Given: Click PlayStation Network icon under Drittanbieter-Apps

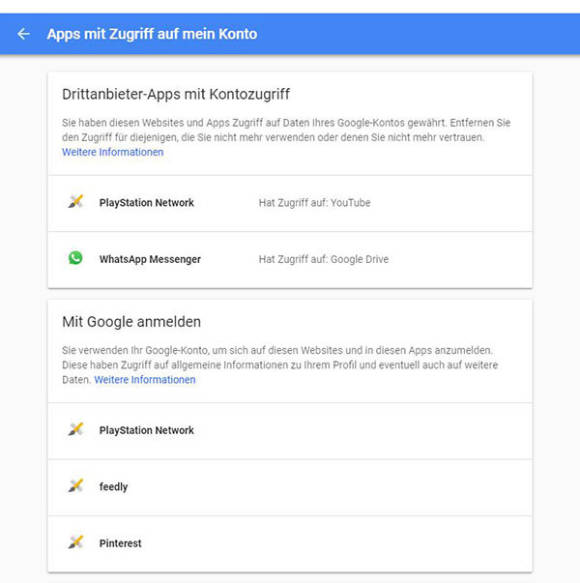Looking at the screenshot, I should click(x=75, y=202).
